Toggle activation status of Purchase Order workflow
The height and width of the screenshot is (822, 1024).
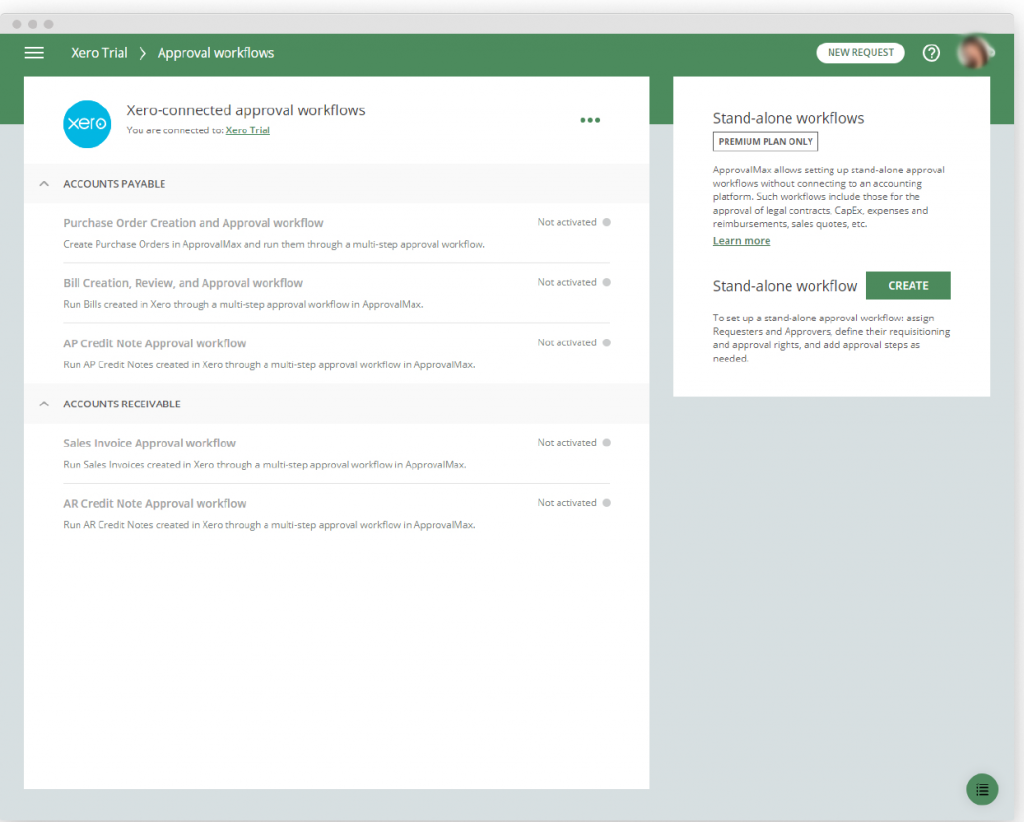click(607, 222)
